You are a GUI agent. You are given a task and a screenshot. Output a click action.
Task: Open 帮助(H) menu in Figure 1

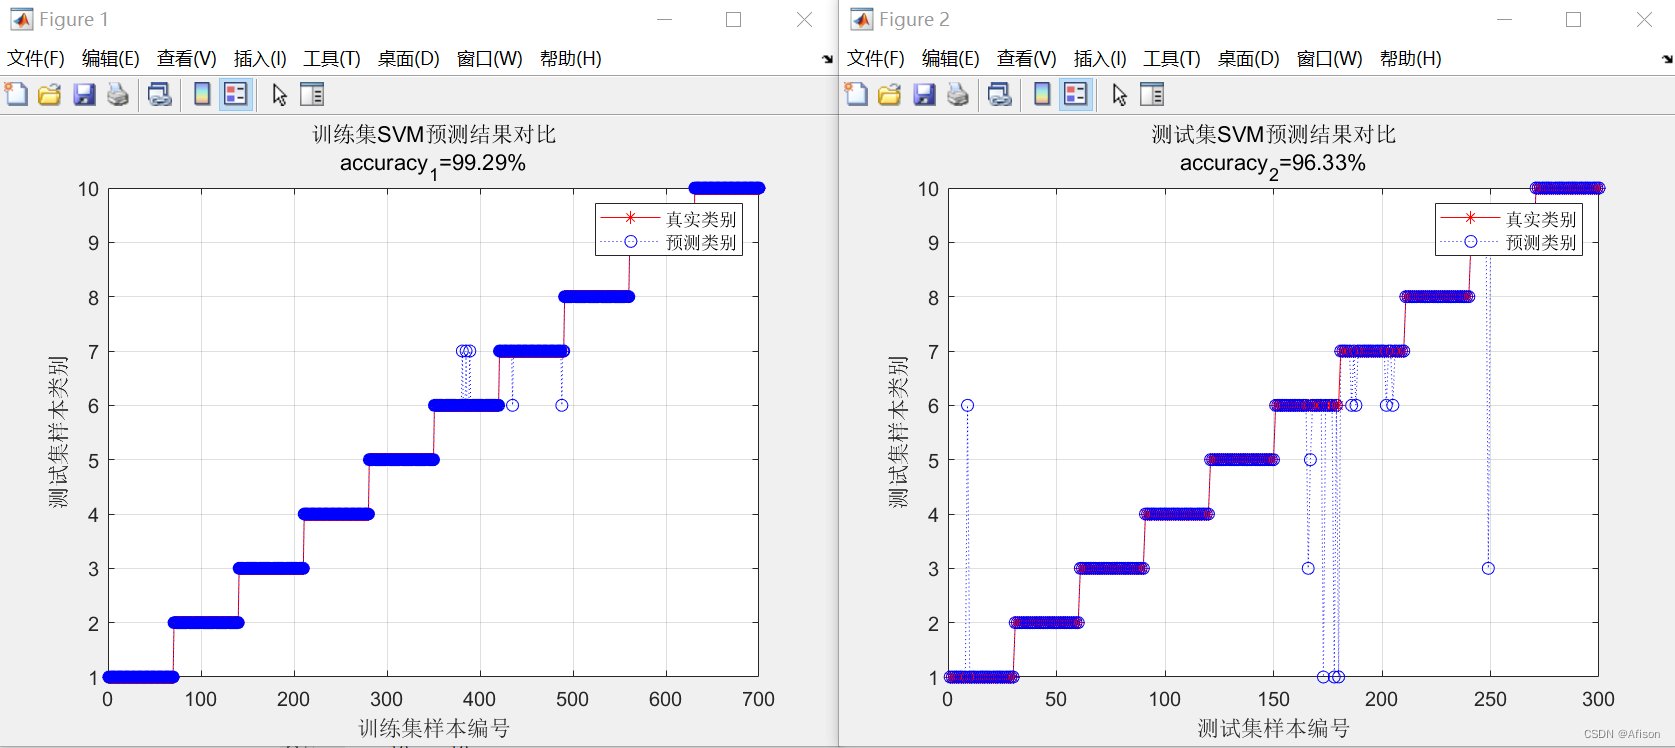pos(571,58)
